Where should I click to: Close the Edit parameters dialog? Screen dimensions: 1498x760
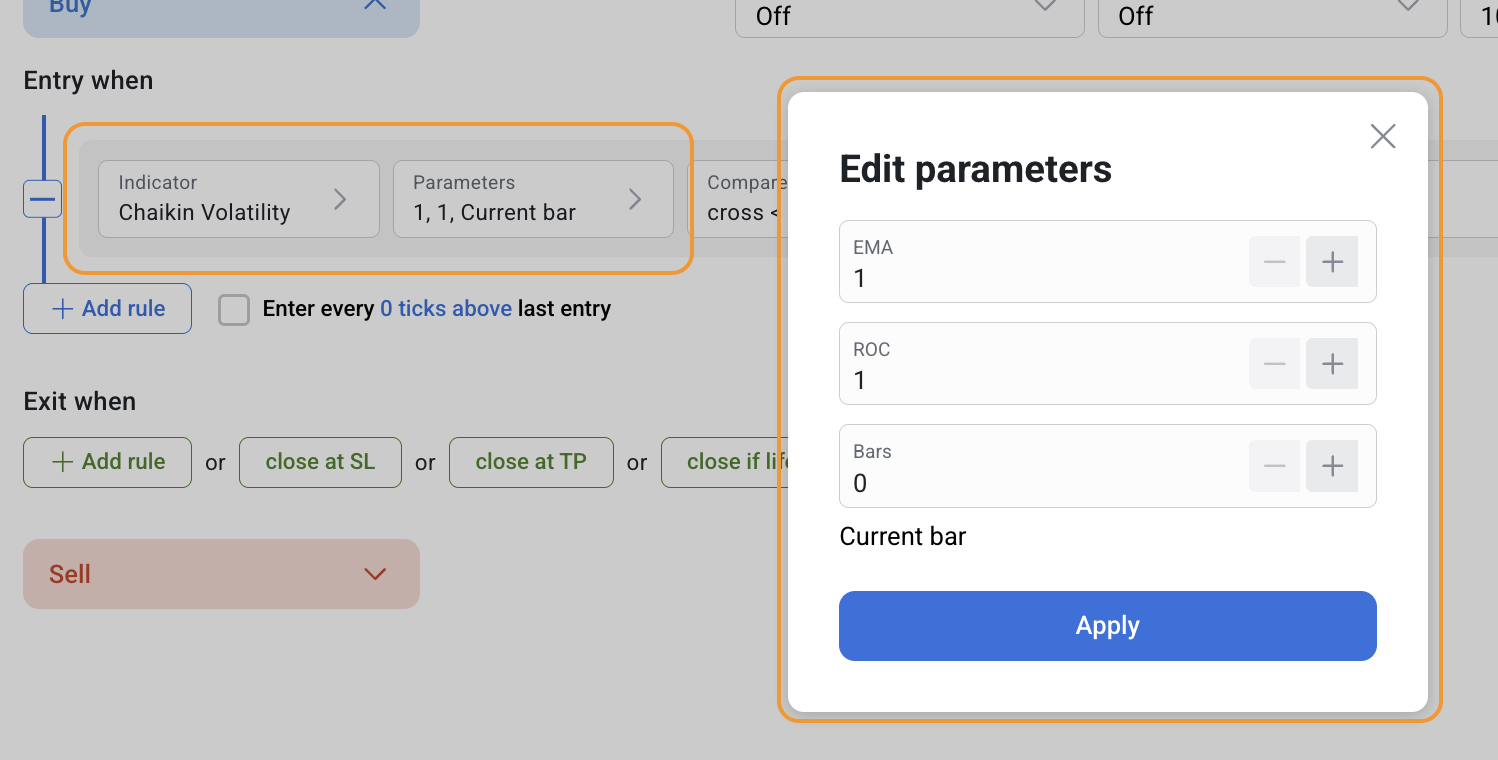(1383, 136)
